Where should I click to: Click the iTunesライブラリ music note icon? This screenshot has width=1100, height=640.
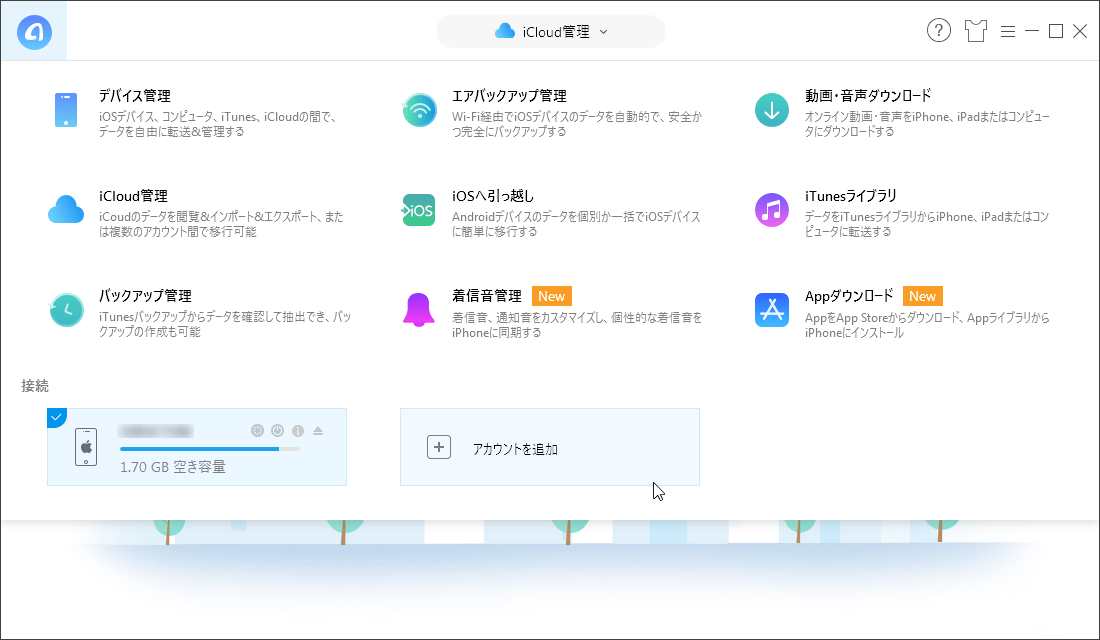coord(772,211)
